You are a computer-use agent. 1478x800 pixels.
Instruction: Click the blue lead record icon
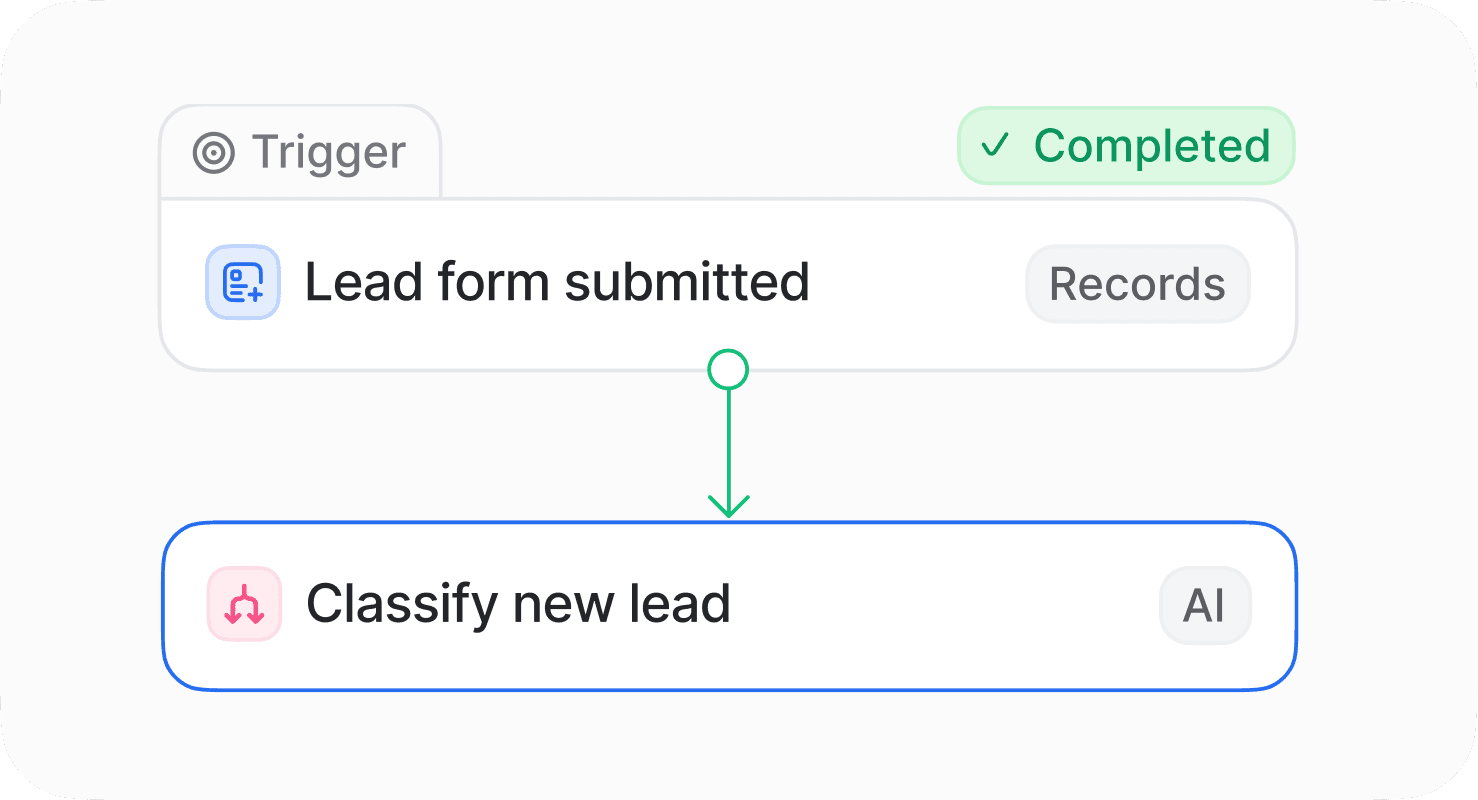tap(243, 282)
